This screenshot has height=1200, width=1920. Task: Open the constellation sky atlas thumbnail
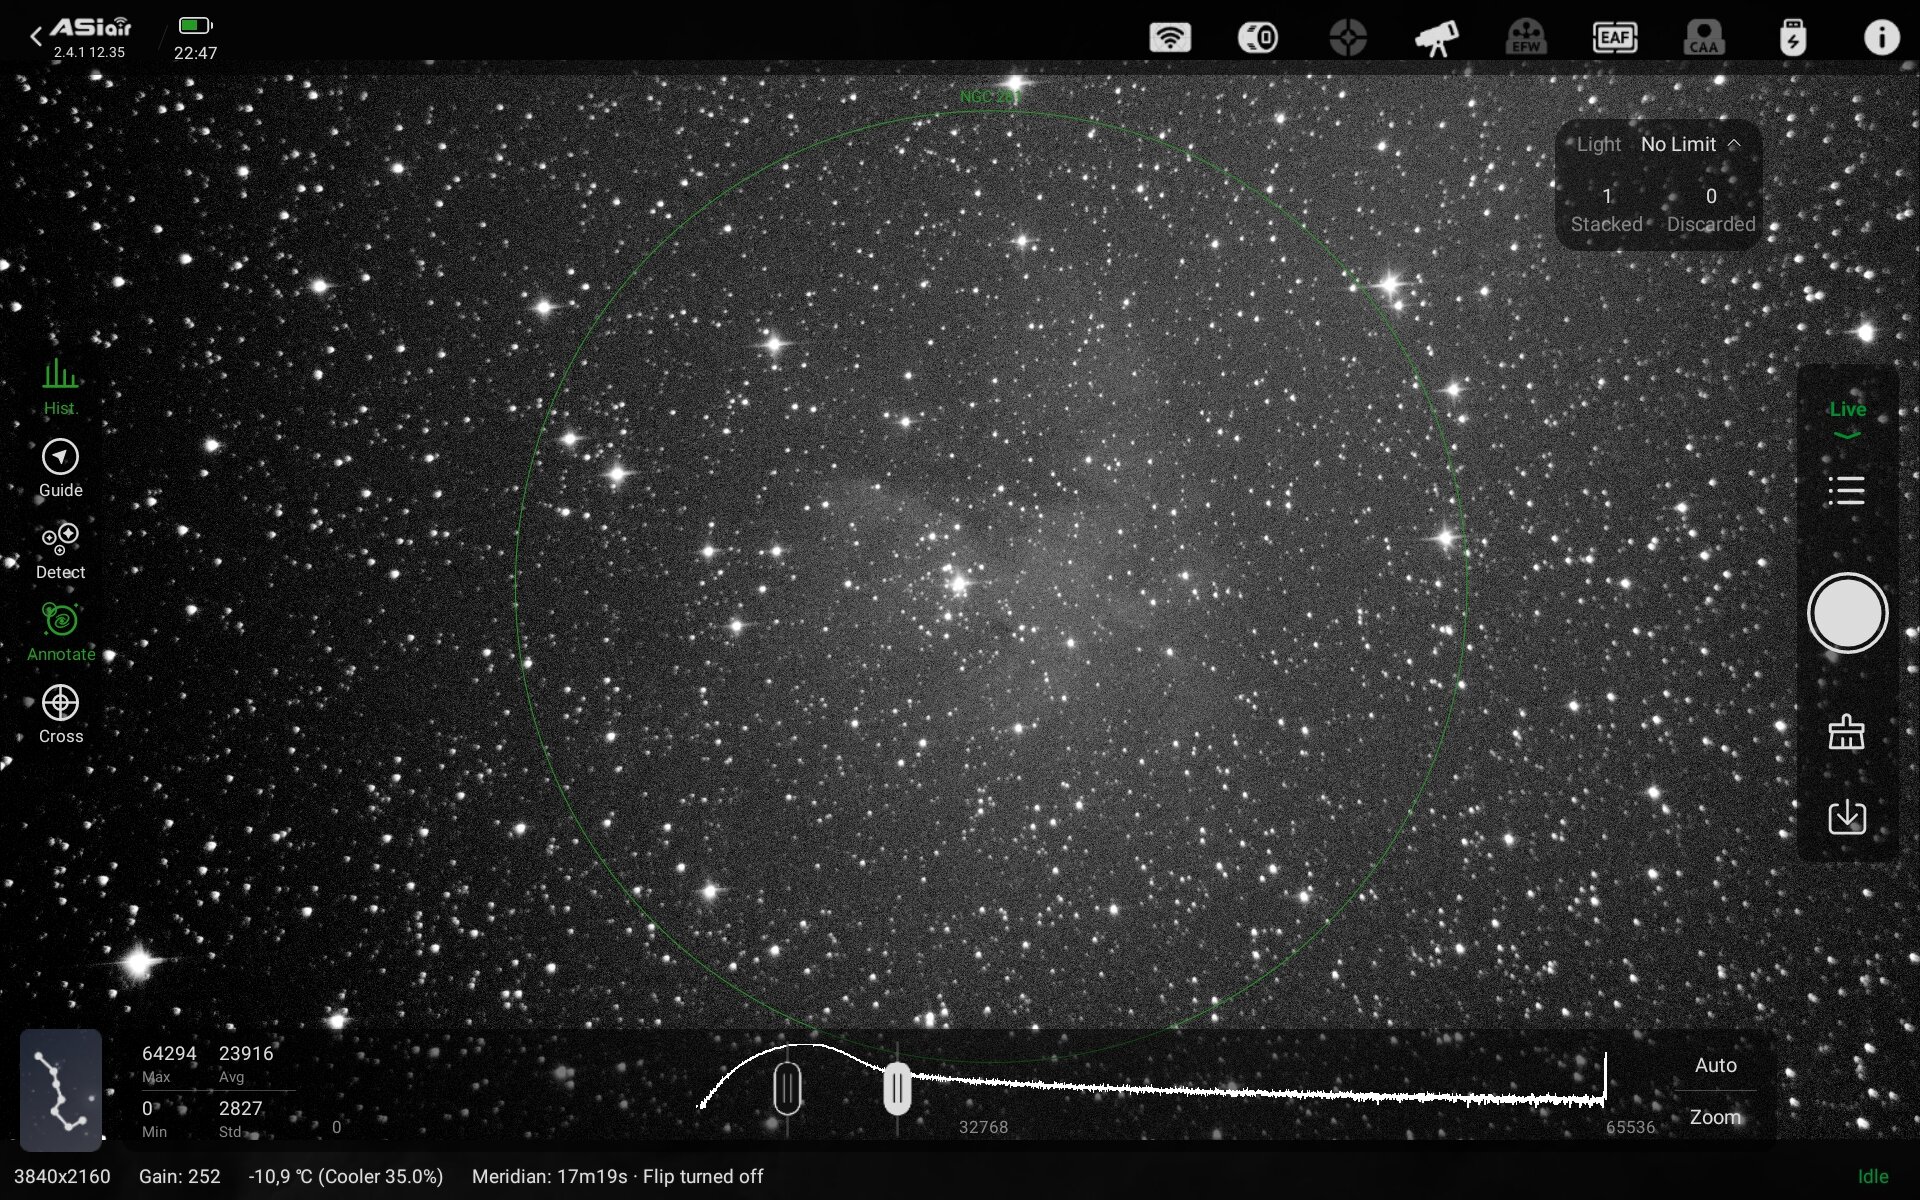point(61,1089)
